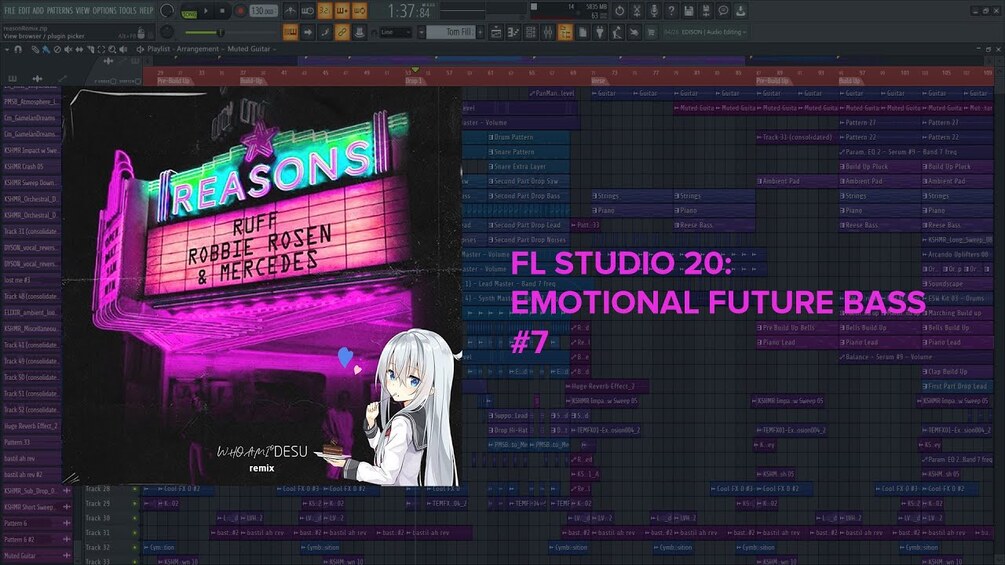Toggle the 3.2.1 countdown before recording
This screenshot has height=565, width=1005.
325,11
